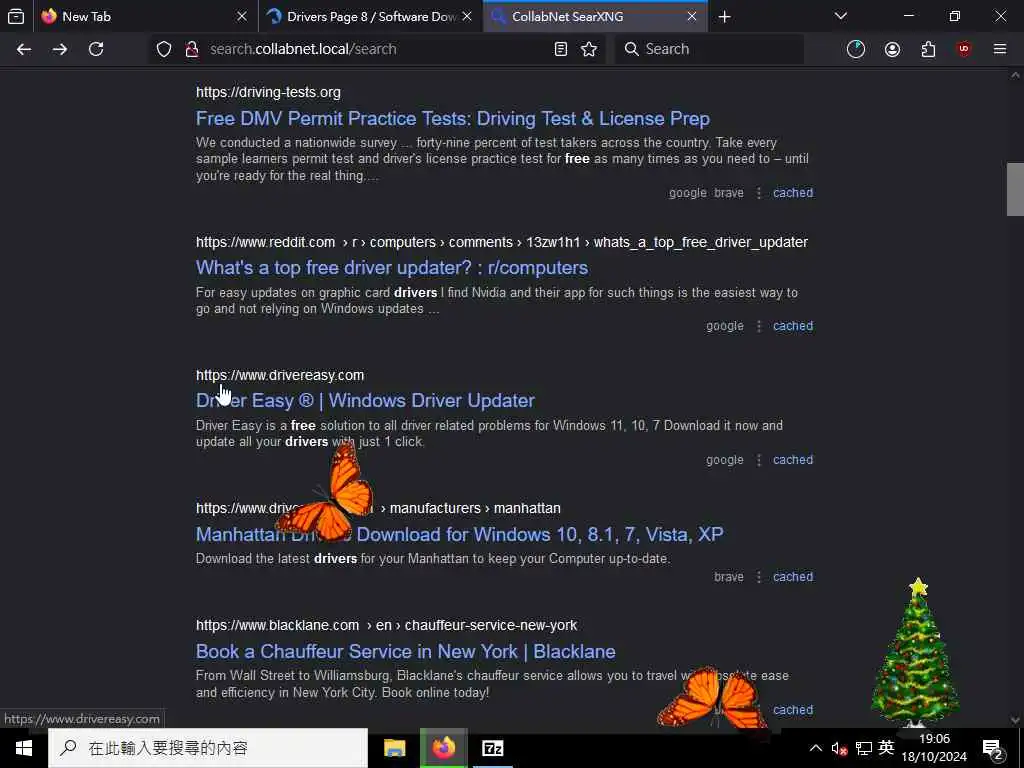Open the uBlock Origin extension

pos(964,49)
